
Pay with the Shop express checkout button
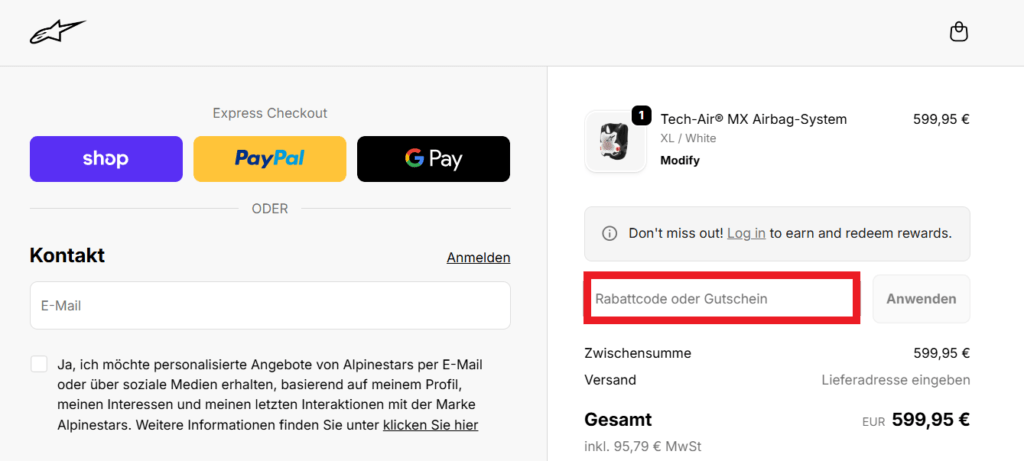pyautogui.click(x=106, y=159)
